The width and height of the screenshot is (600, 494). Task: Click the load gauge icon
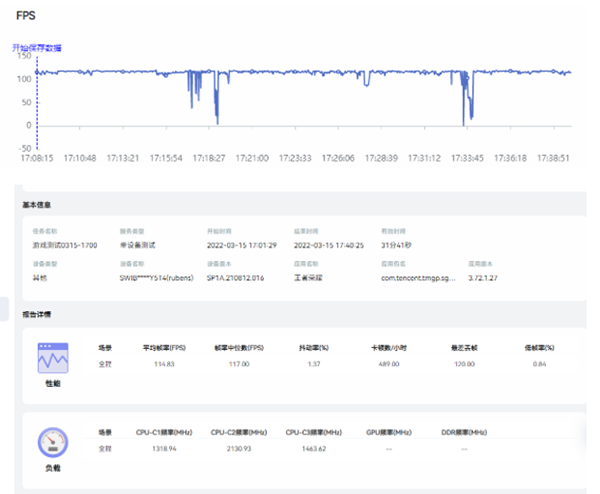52,443
